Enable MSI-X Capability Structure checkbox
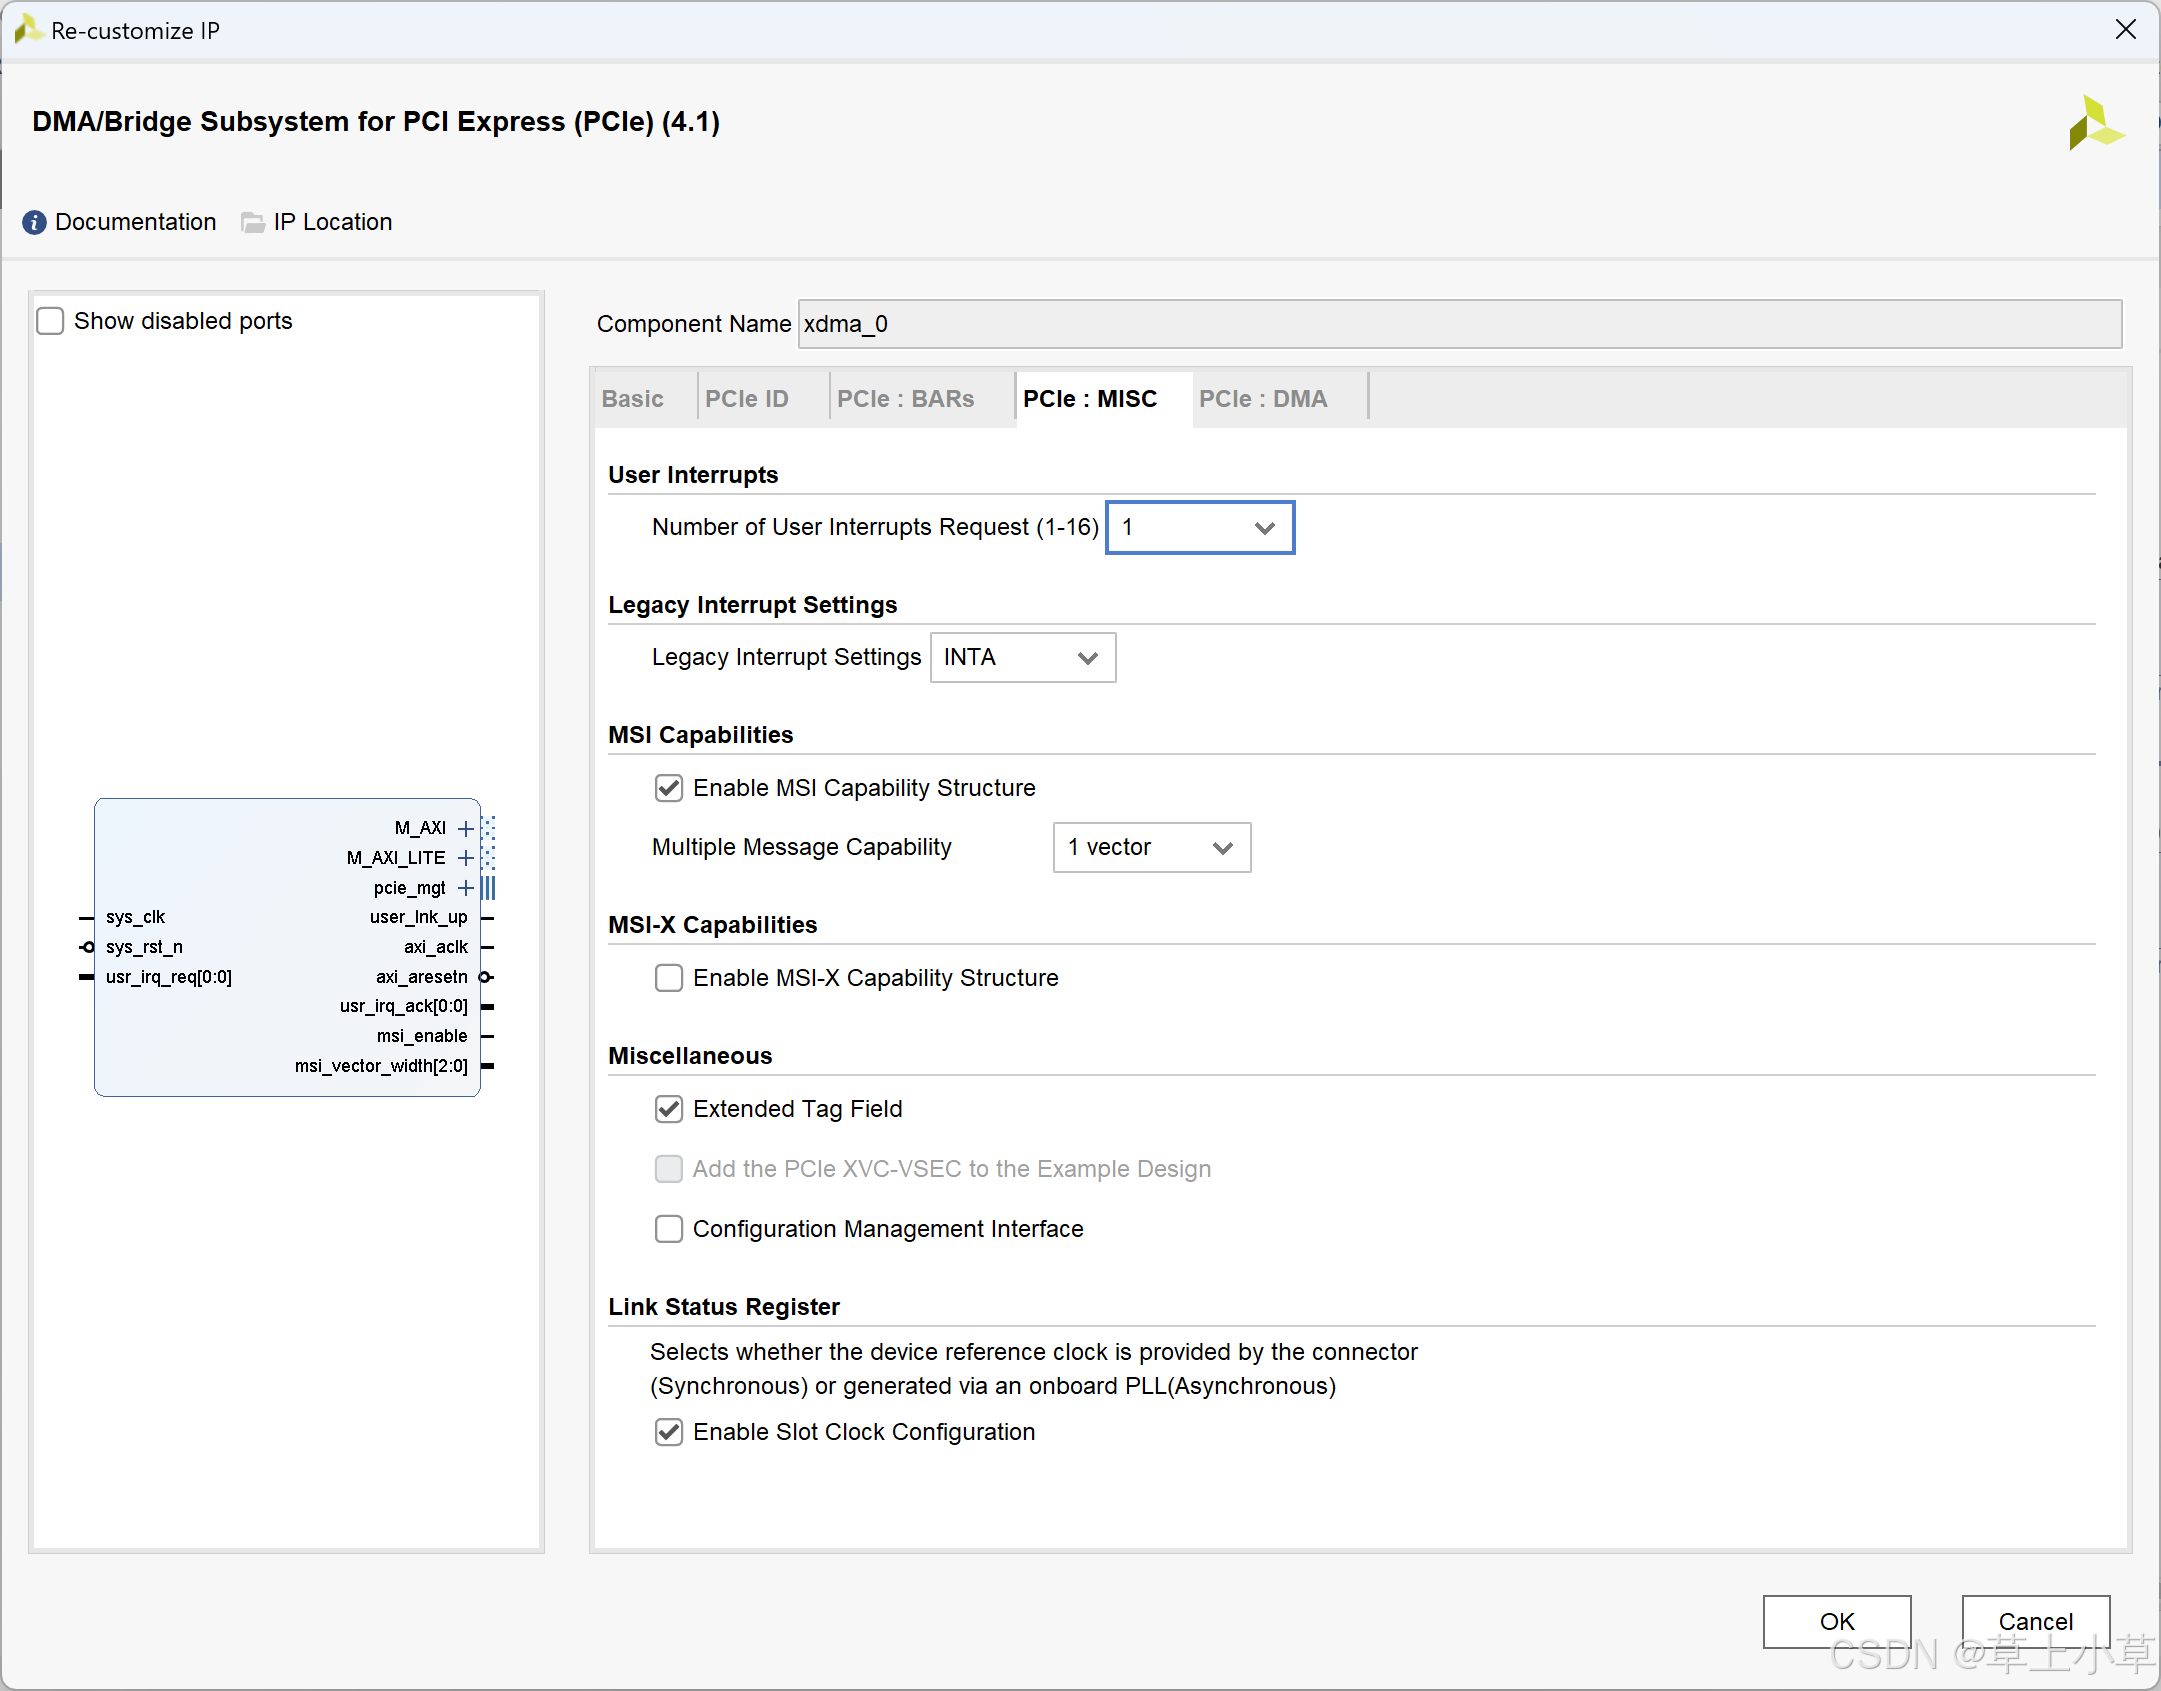The width and height of the screenshot is (2161, 1691). (x=669, y=978)
